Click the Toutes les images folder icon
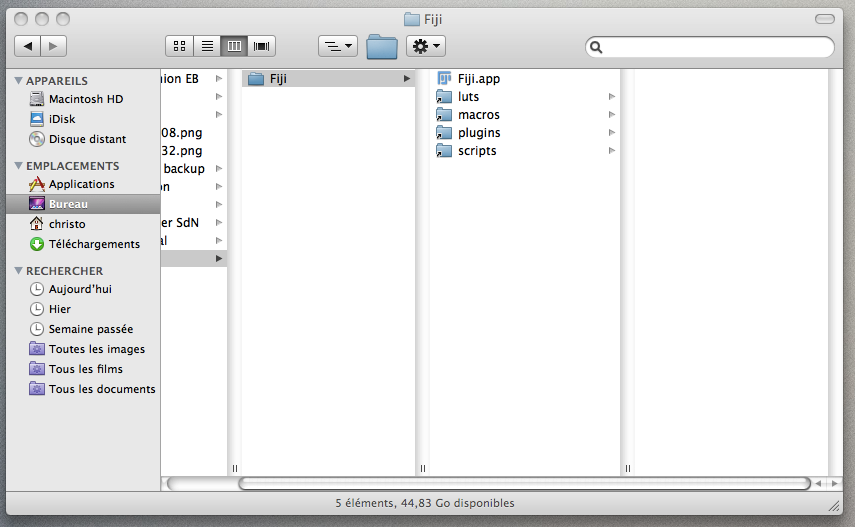The image size is (855, 527). pyautogui.click(x=37, y=349)
